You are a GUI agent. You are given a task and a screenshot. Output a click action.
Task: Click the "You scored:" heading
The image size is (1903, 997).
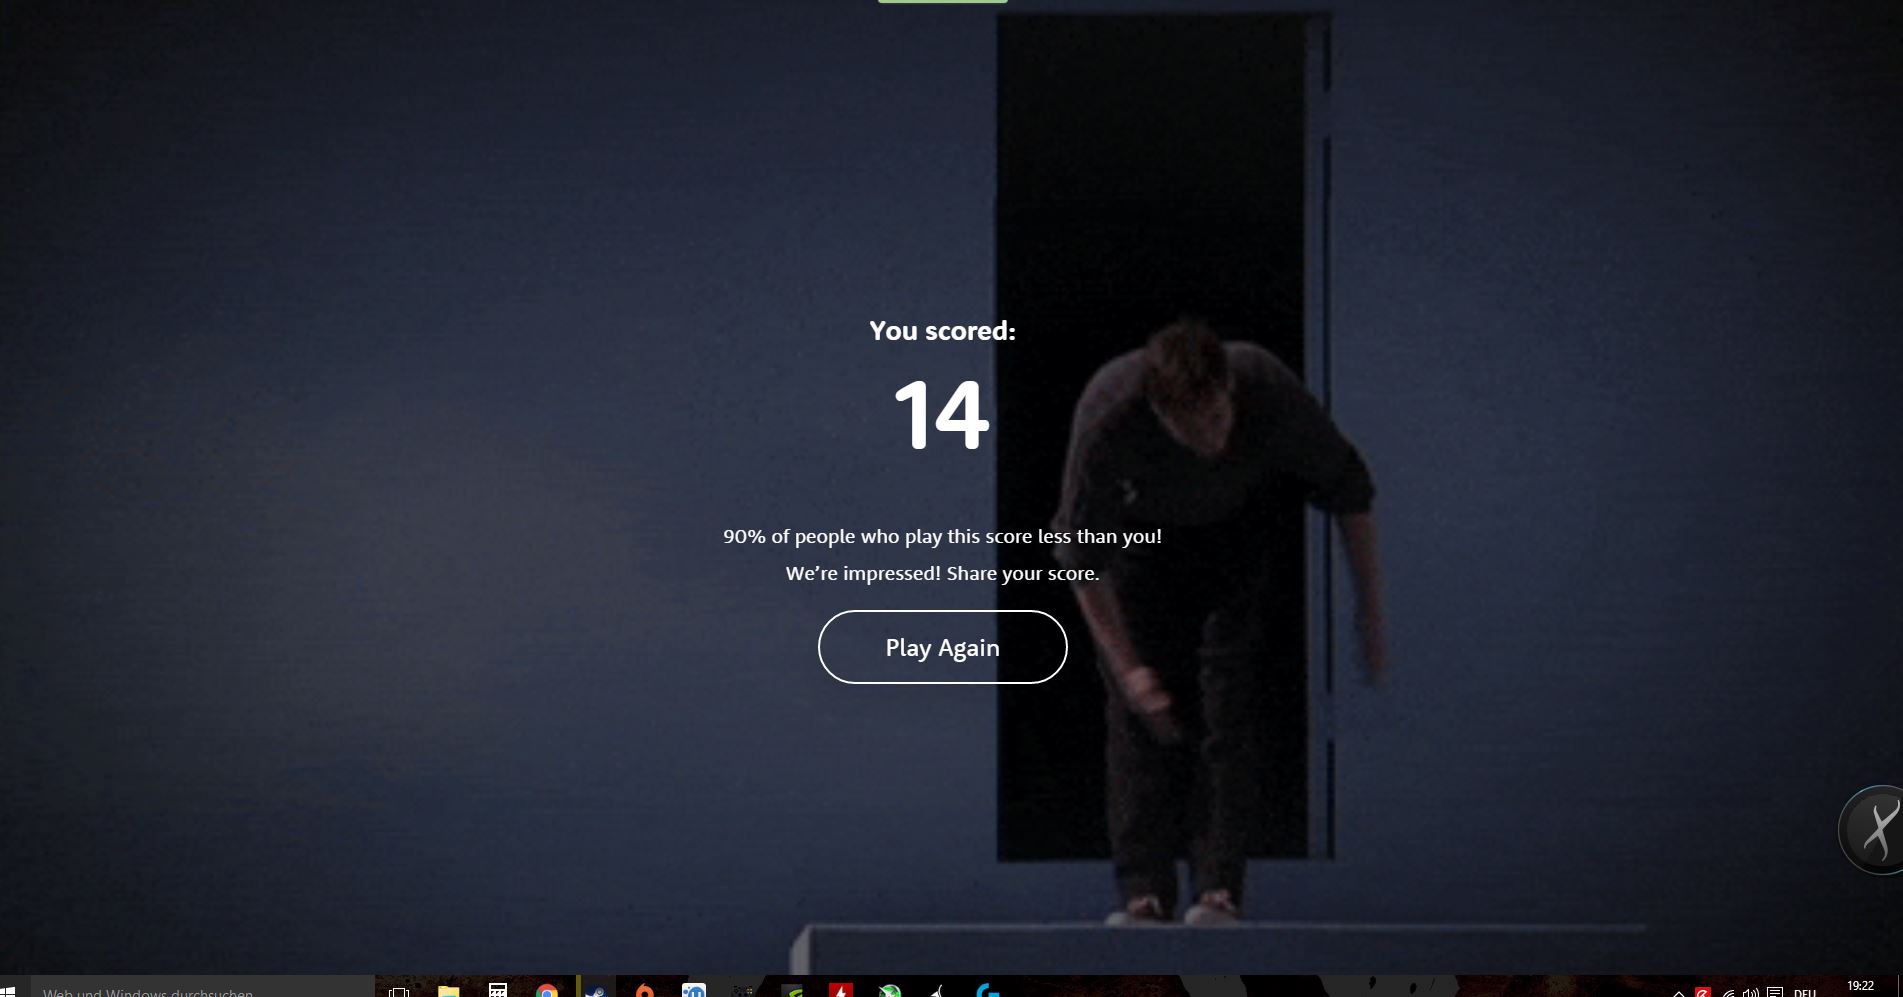coord(942,331)
